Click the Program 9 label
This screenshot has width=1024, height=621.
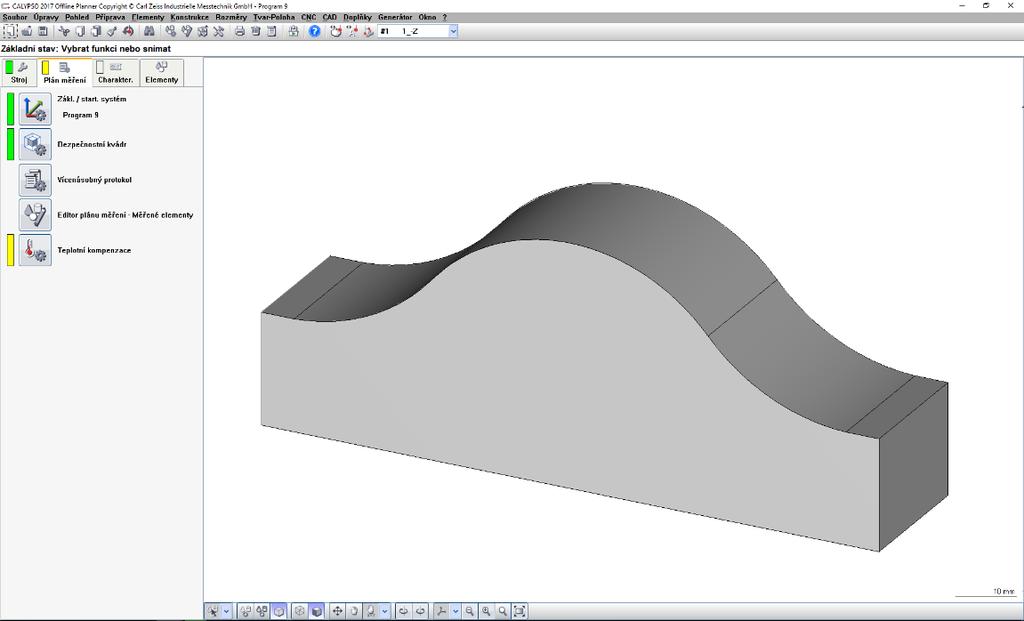tap(80, 115)
